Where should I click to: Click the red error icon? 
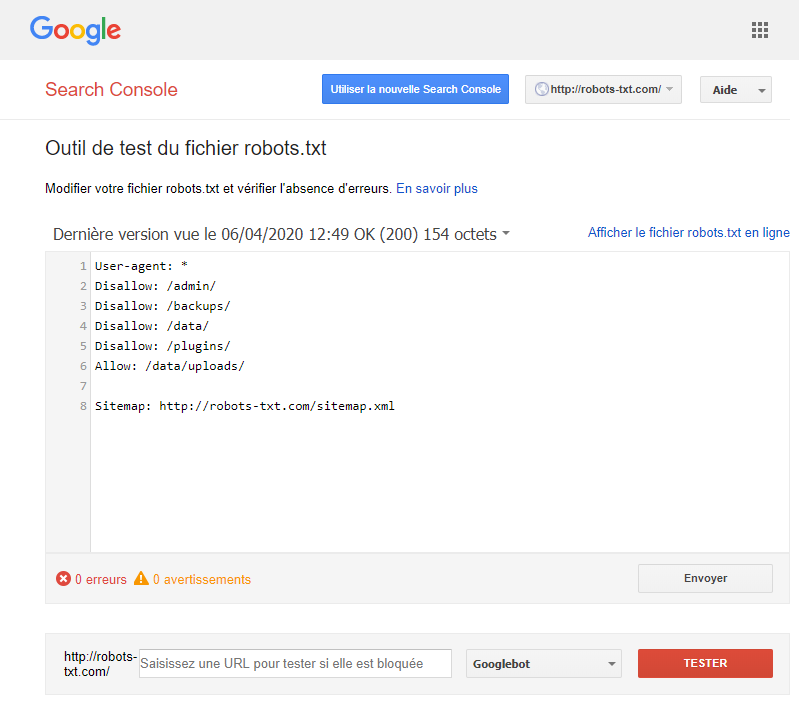coord(64,579)
